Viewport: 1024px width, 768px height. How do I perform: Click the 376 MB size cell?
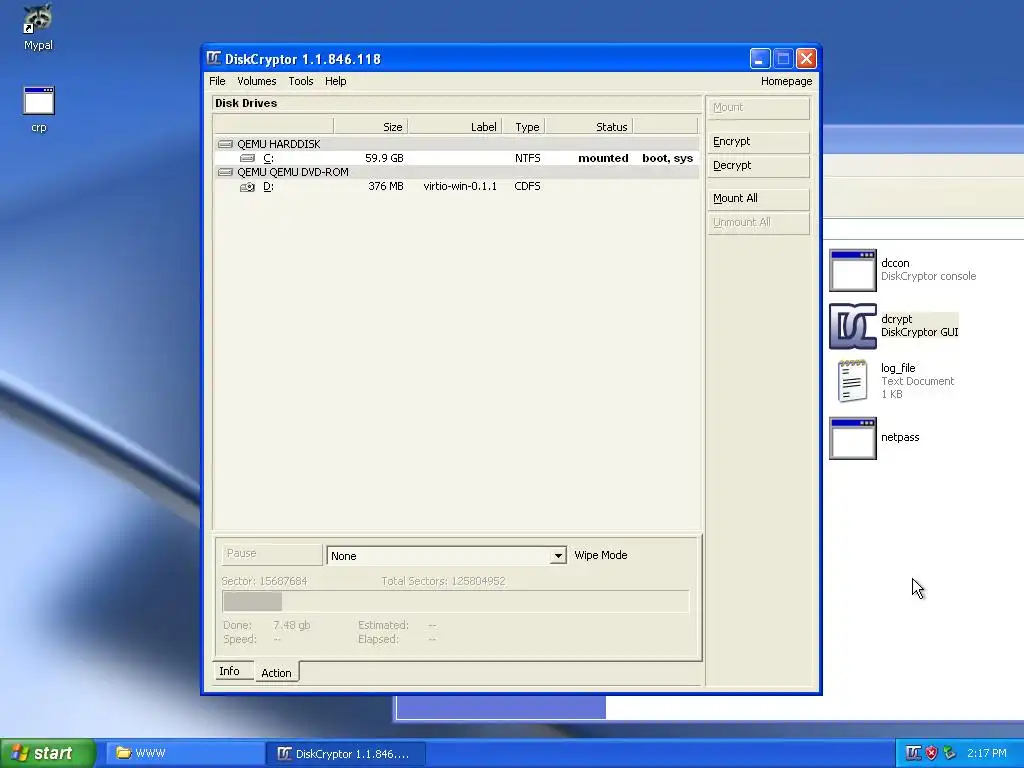point(385,186)
